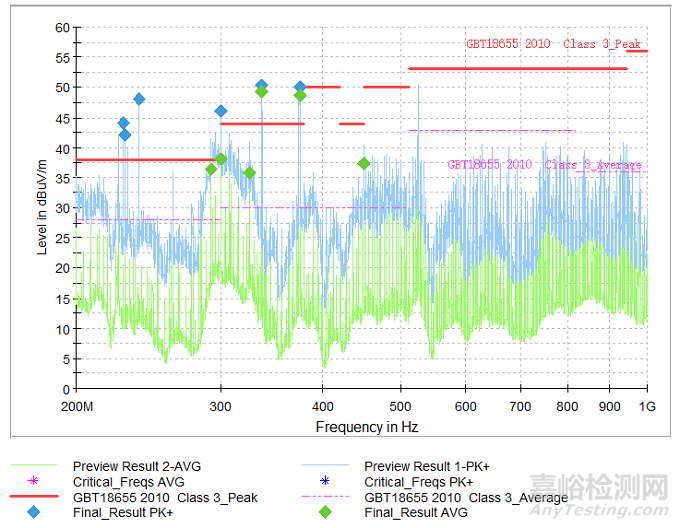The image size is (680, 528).
Task: Click the red 'GBT18655 2010 Class 3_Peak' plot annotation
Action: (553, 44)
